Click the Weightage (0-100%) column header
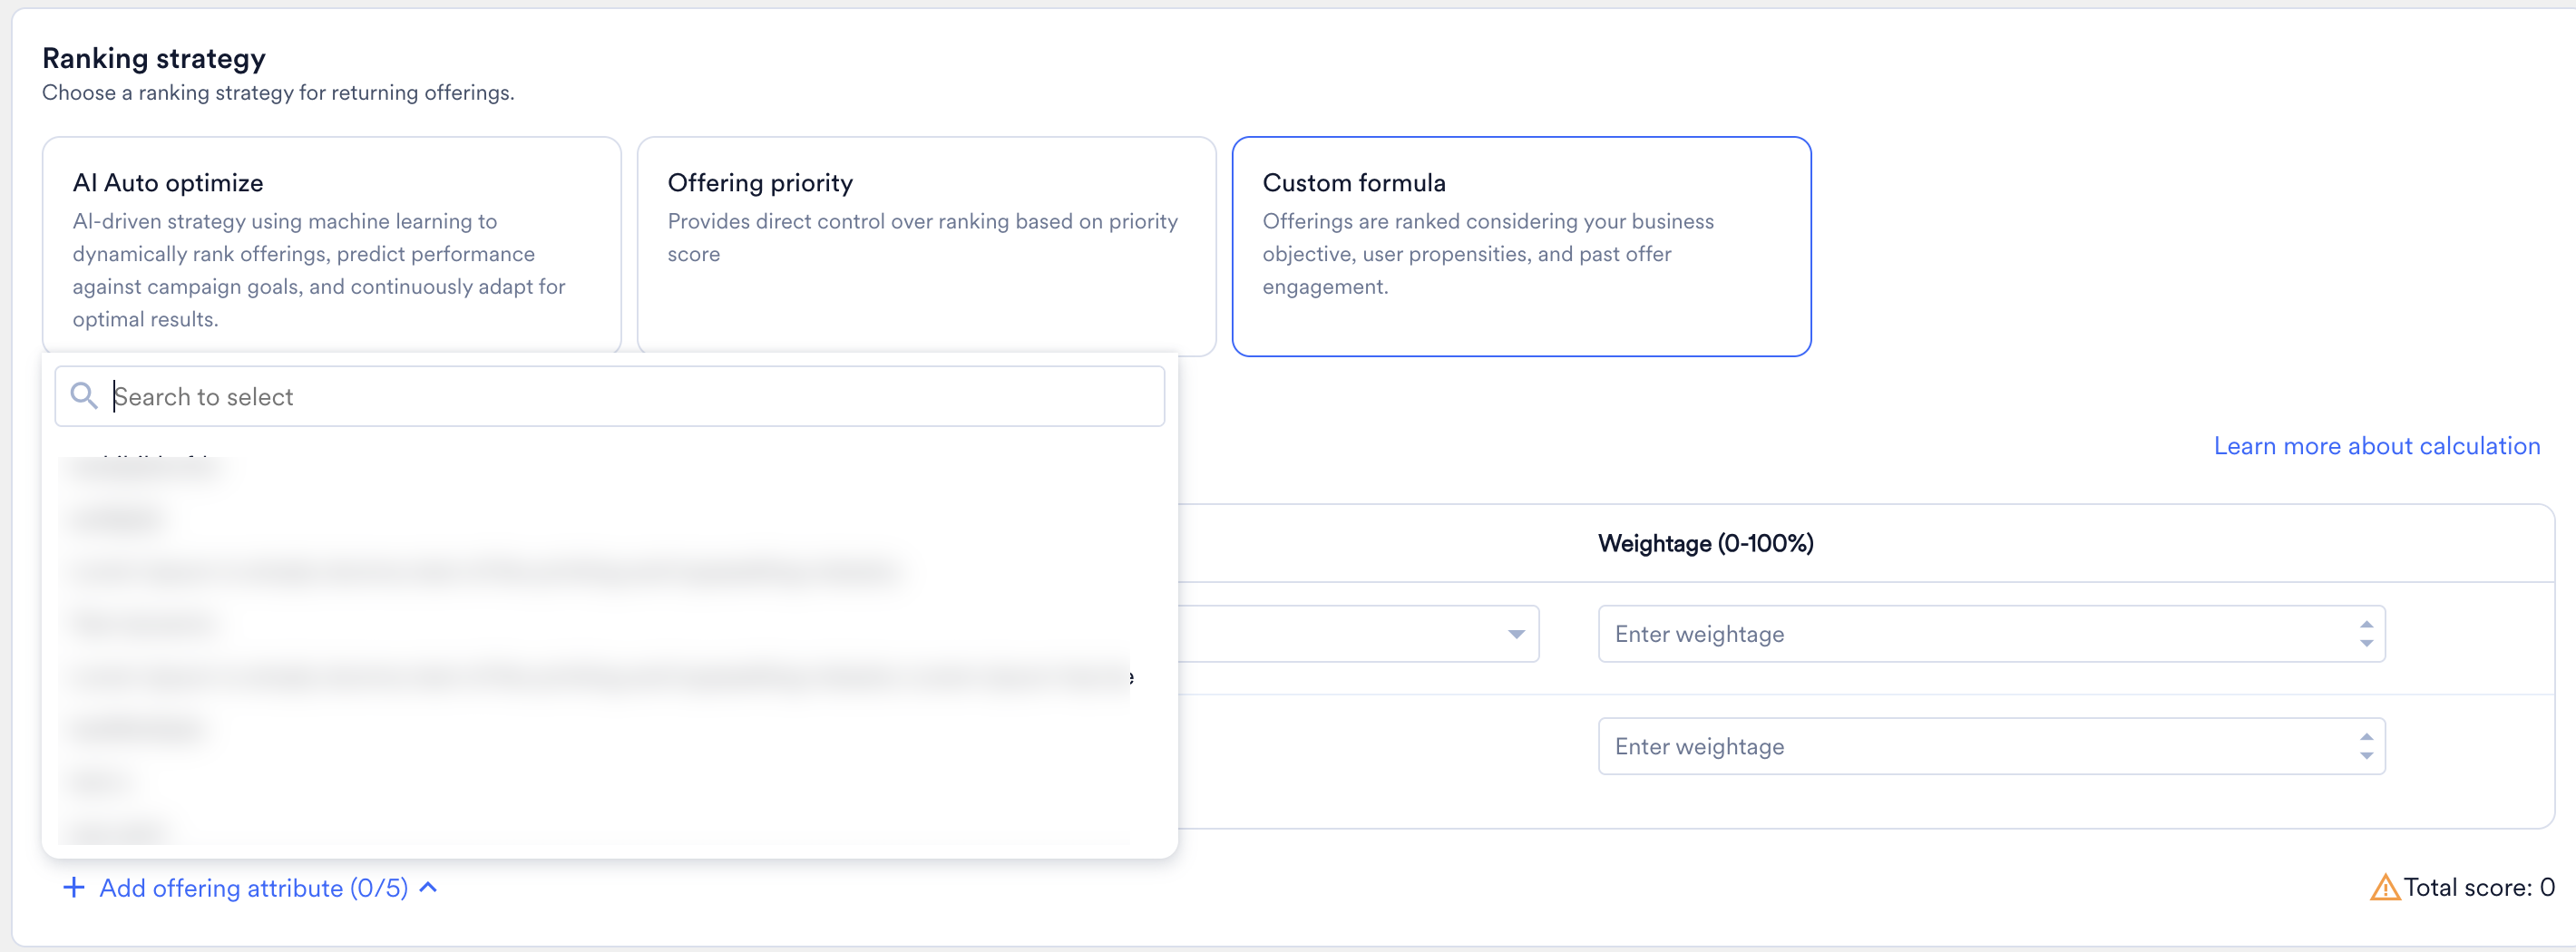 coord(1705,543)
